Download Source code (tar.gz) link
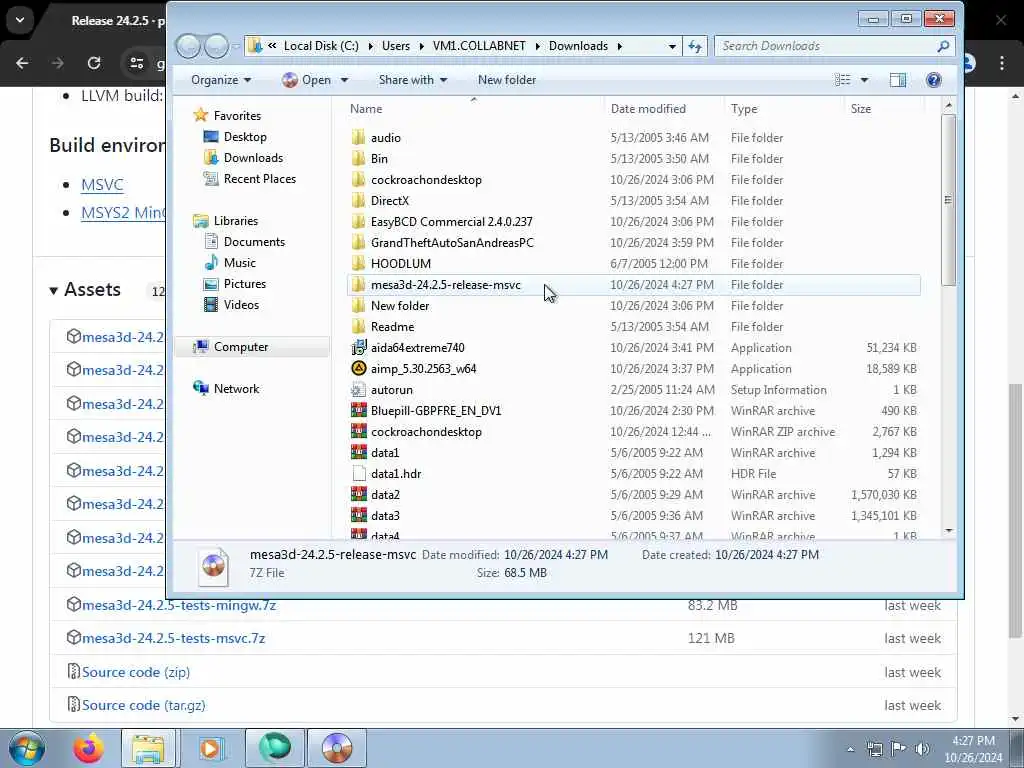This screenshot has height=768, width=1024. coord(143,705)
